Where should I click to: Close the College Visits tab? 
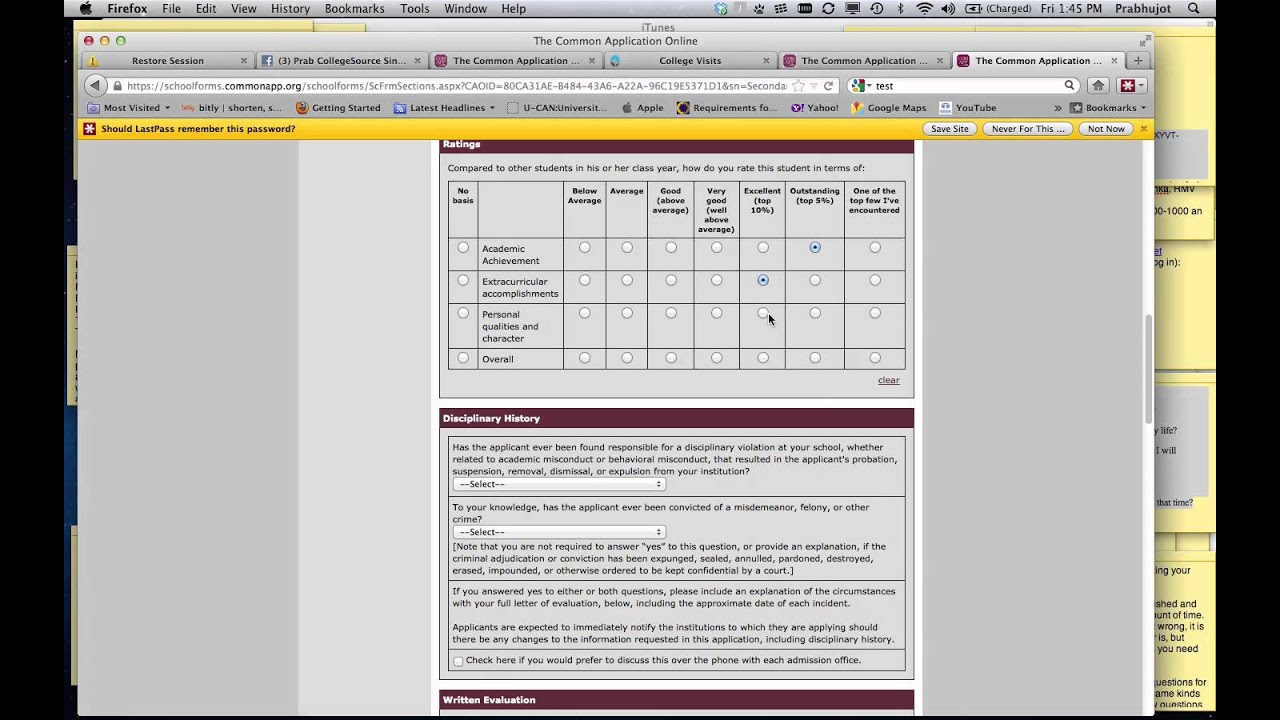click(766, 61)
